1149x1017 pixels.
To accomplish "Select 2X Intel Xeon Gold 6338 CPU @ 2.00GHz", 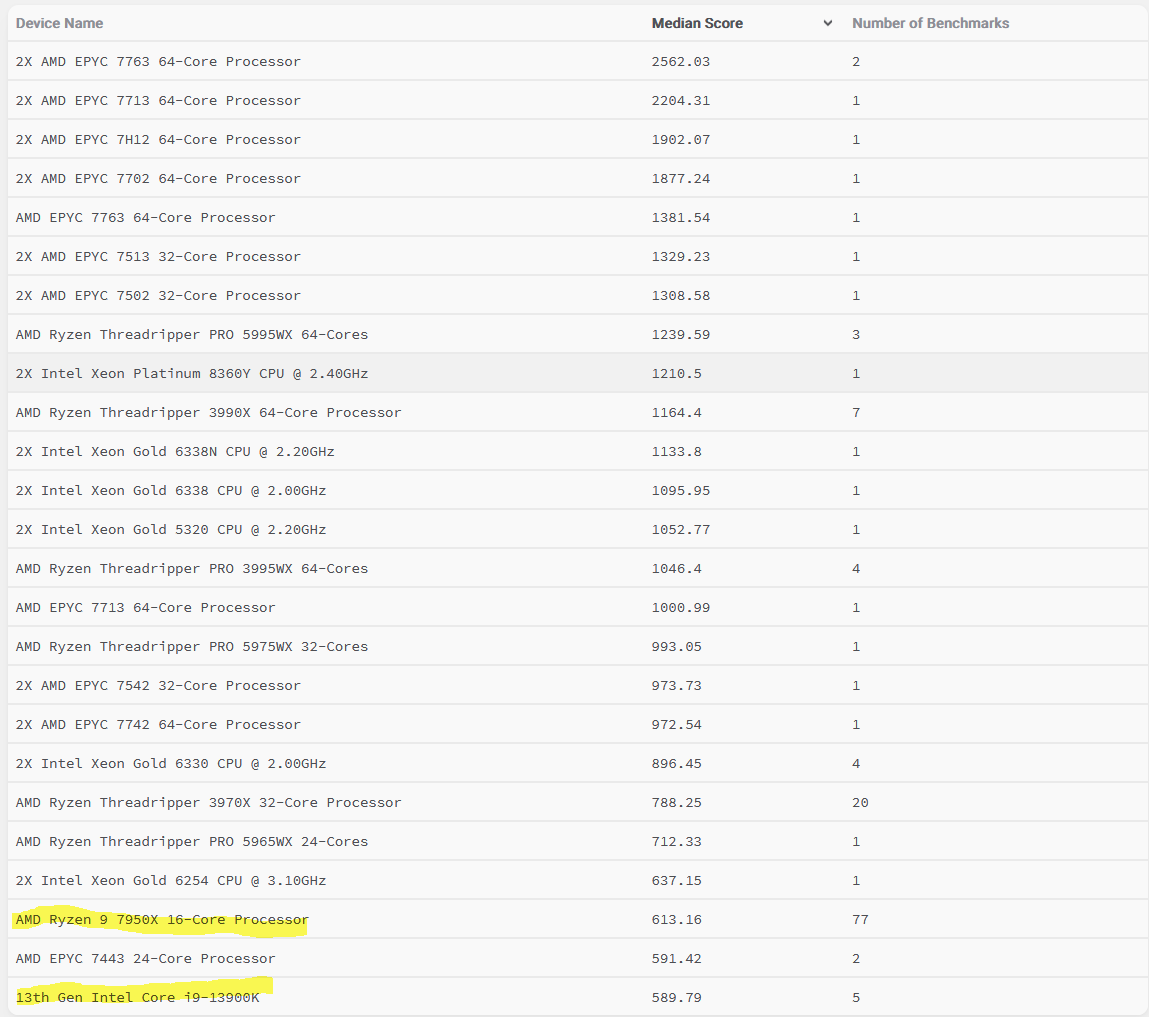I will pos(577,491).
